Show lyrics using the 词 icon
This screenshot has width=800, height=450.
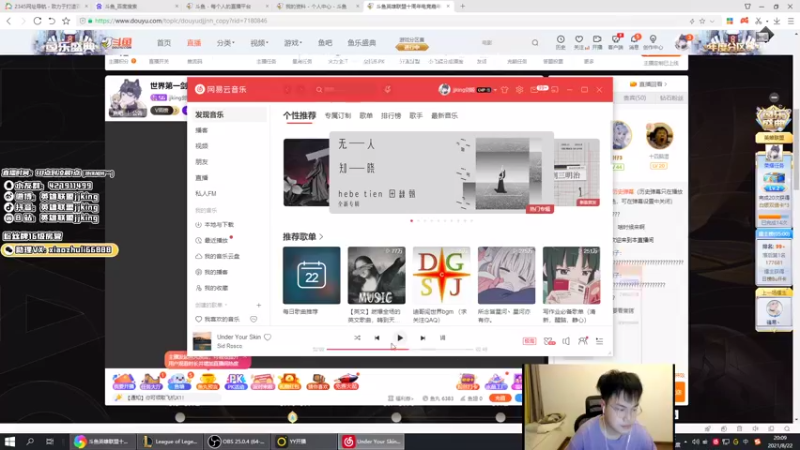click(x=442, y=338)
